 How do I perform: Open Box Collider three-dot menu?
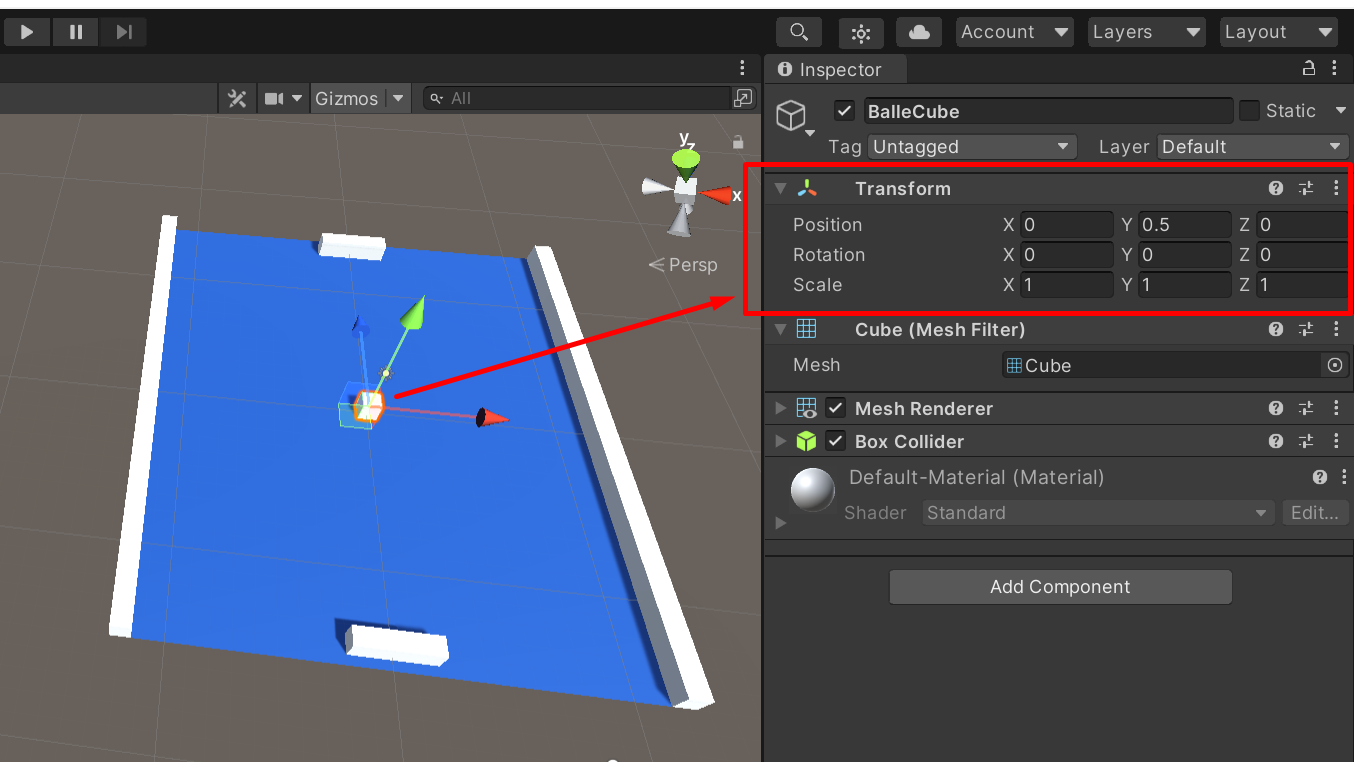(1336, 441)
